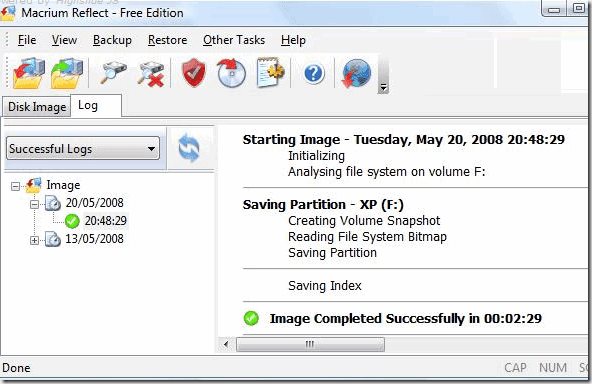Refresh logs with the blue arrows icon
Image resolution: width=592 pixels, height=384 pixels.
189,148
